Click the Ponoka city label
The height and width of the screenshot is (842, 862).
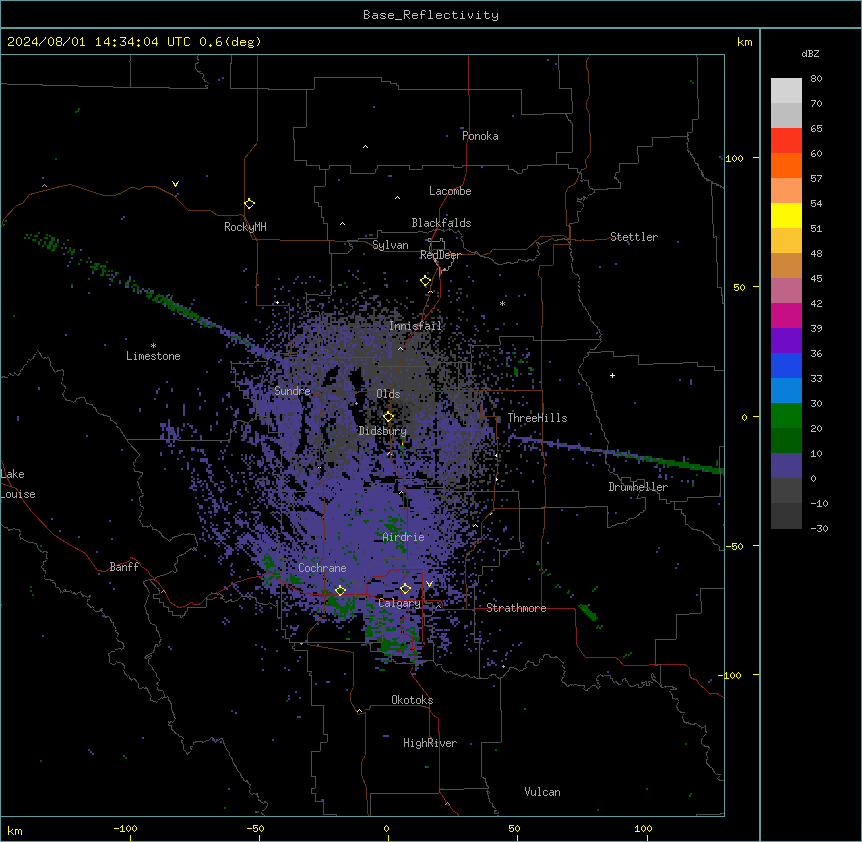[x=480, y=136]
